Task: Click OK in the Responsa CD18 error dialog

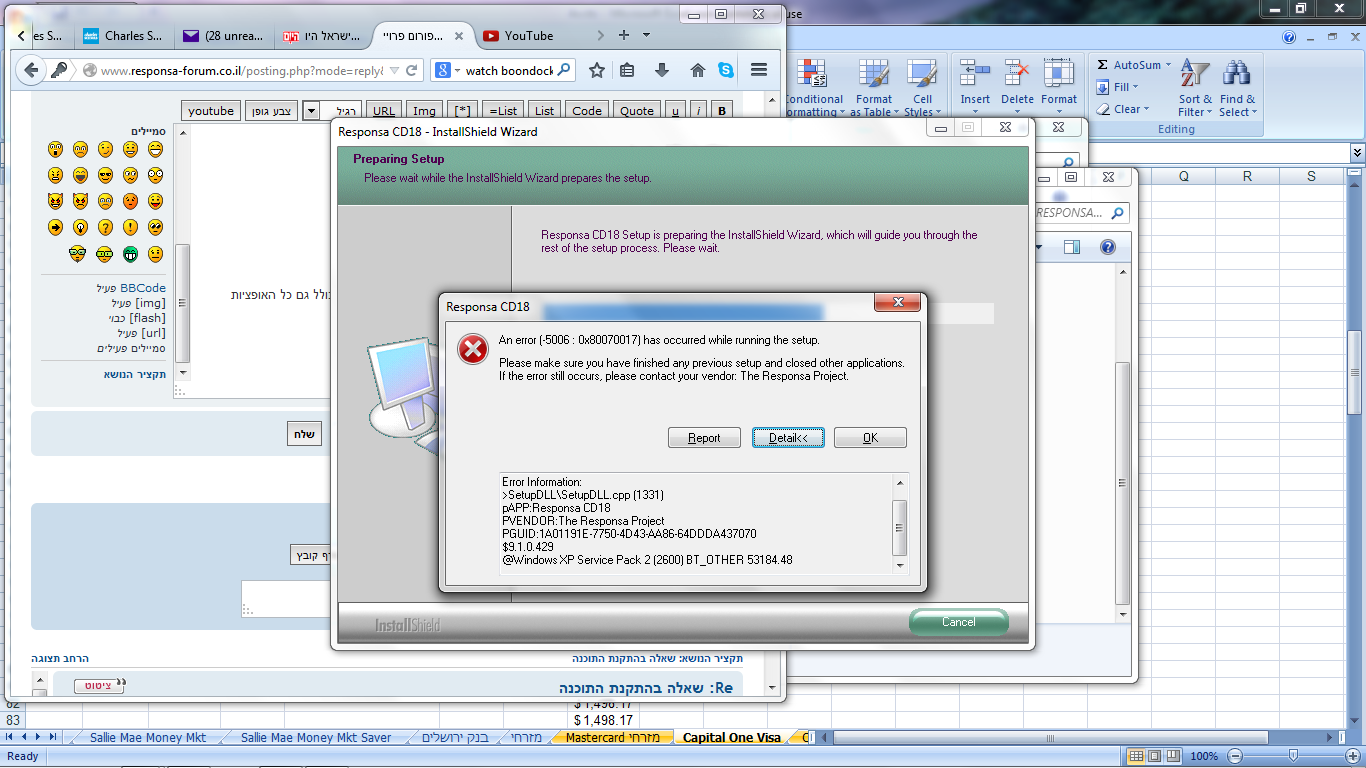Action: (x=870, y=438)
